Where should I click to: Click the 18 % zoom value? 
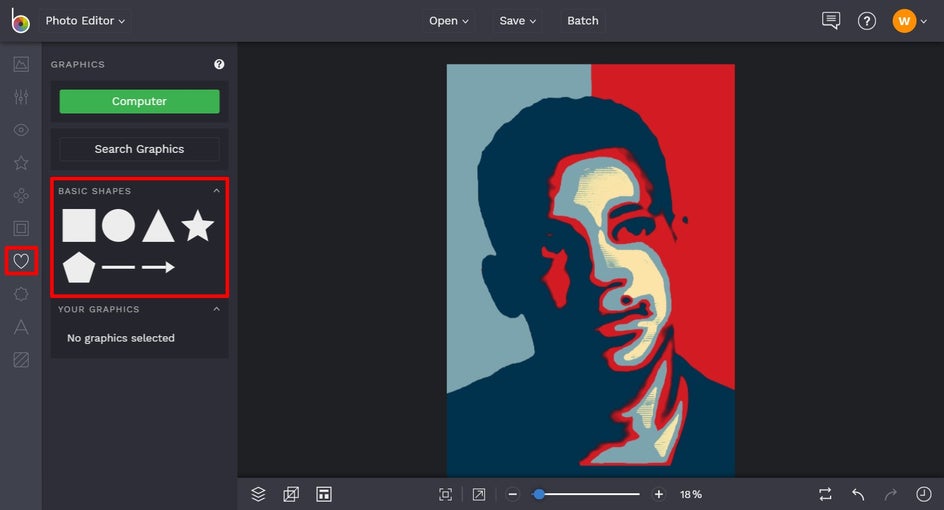(691, 494)
